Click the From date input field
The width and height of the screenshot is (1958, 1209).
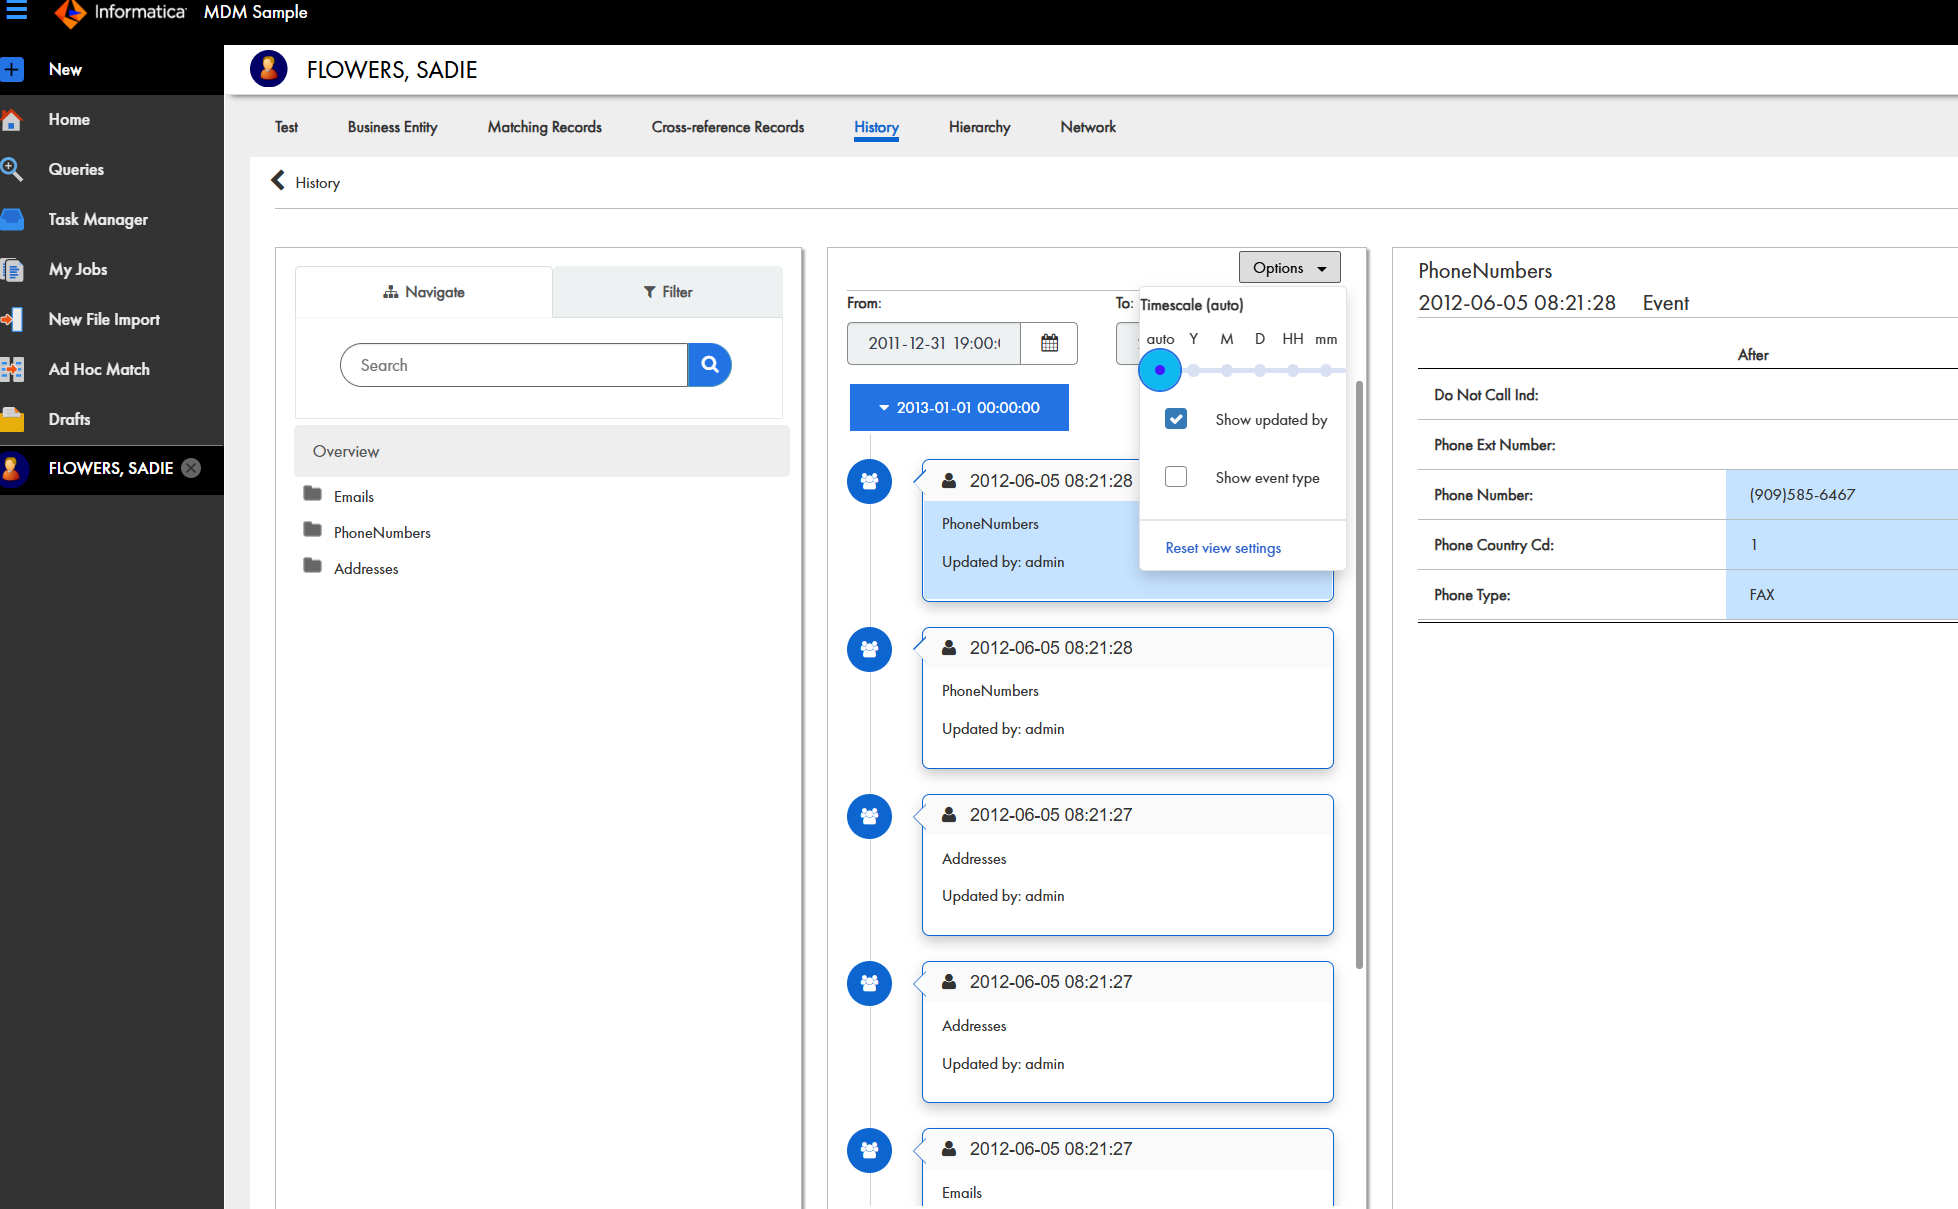point(934,343)
